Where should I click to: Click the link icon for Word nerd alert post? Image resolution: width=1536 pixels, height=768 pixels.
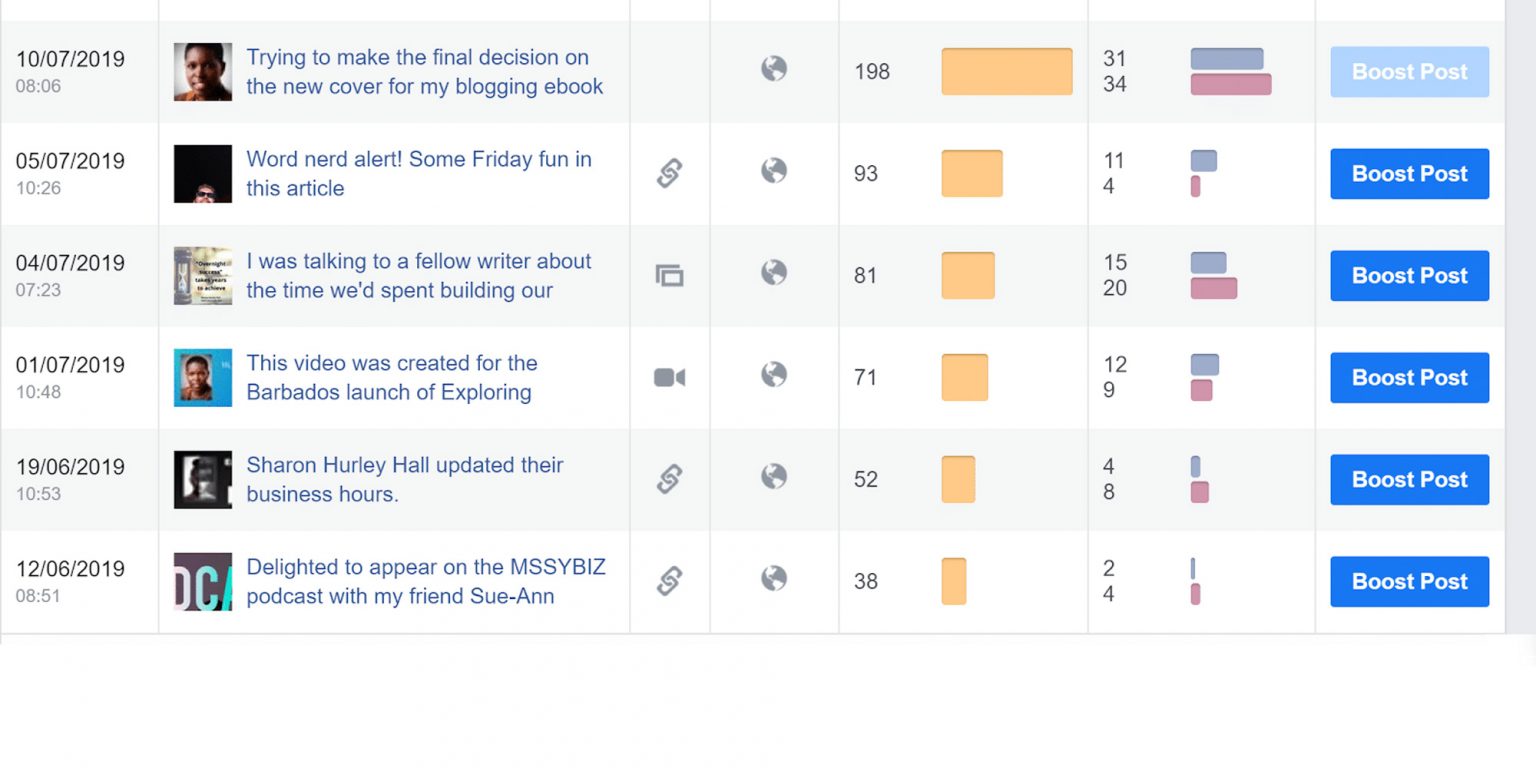(x=669, y=173)
